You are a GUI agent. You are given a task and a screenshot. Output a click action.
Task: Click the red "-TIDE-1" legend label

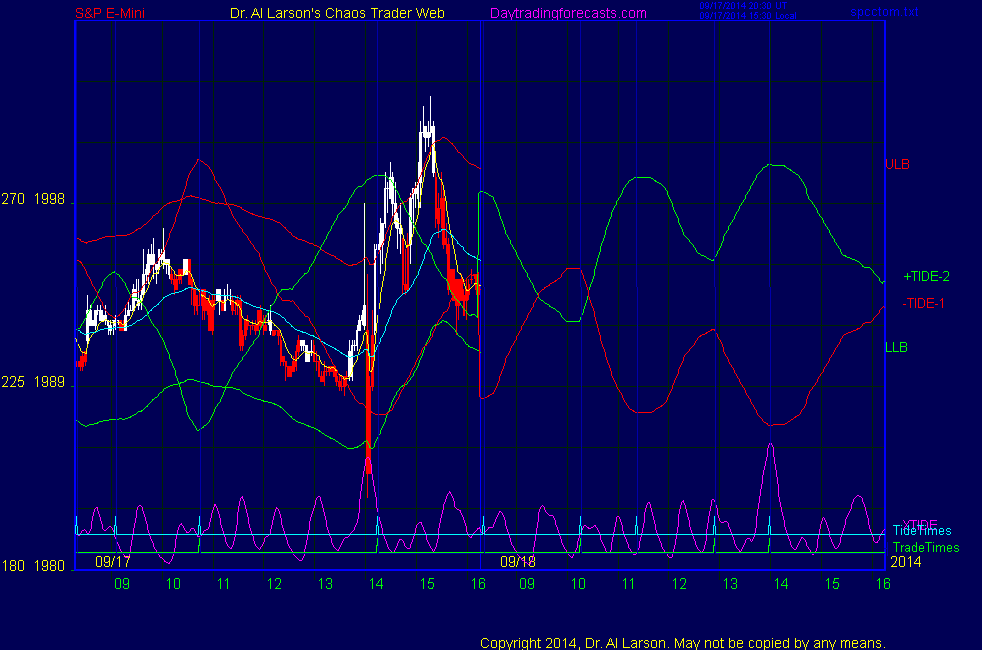(923, 303)
